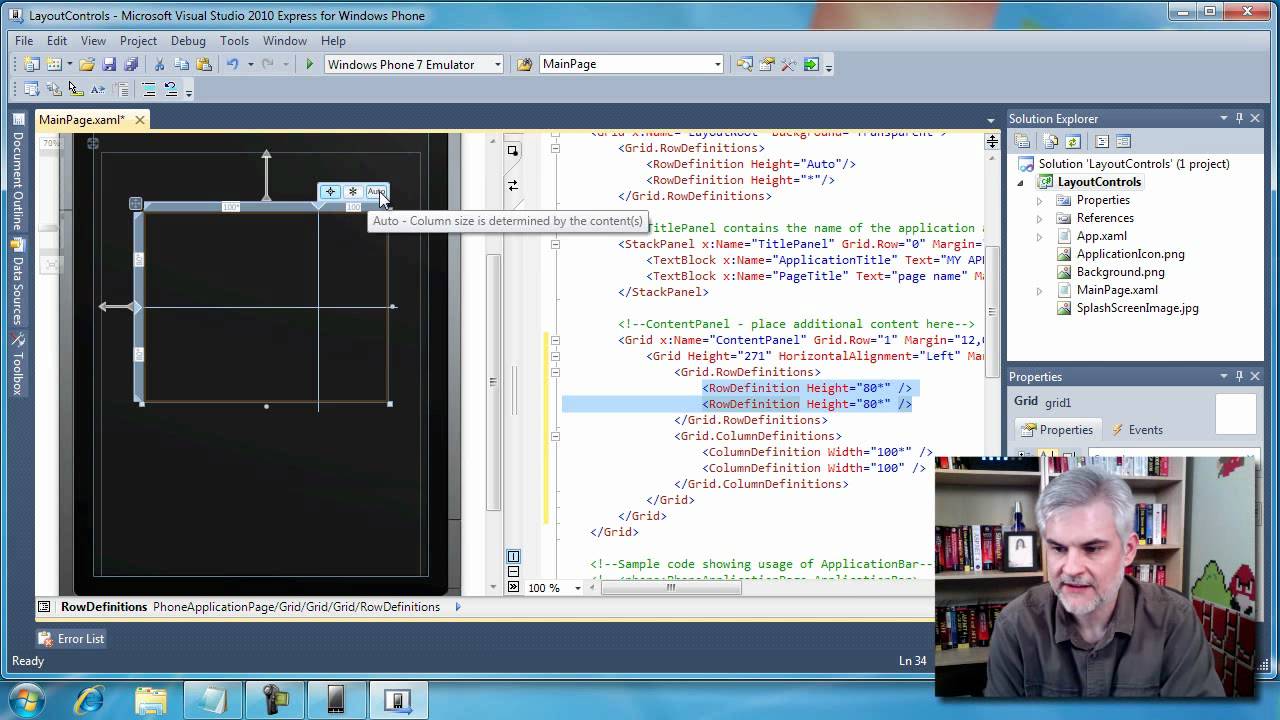This screenshot has height=720, width=1280.
Task: Click the Refresh icon in Solution Explorer
Action: [1073, 141]
